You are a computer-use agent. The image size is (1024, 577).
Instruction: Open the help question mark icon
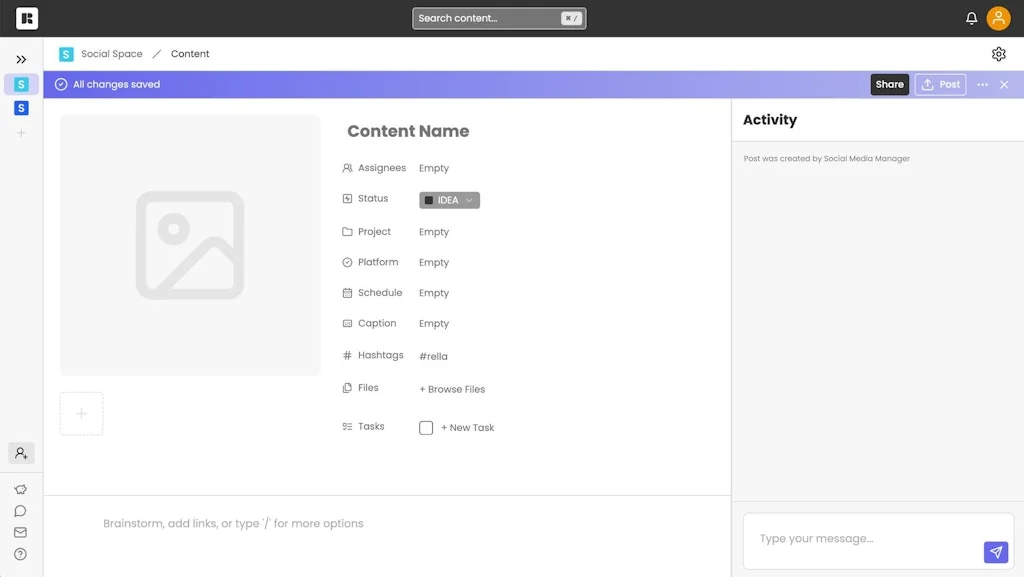click(20, 553)
